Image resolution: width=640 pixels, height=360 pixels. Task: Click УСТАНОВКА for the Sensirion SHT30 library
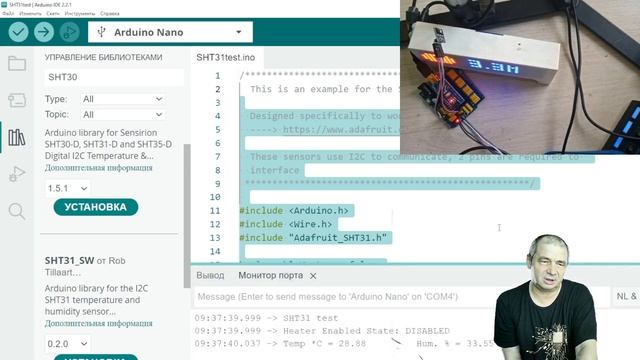(x=96, y=207)
